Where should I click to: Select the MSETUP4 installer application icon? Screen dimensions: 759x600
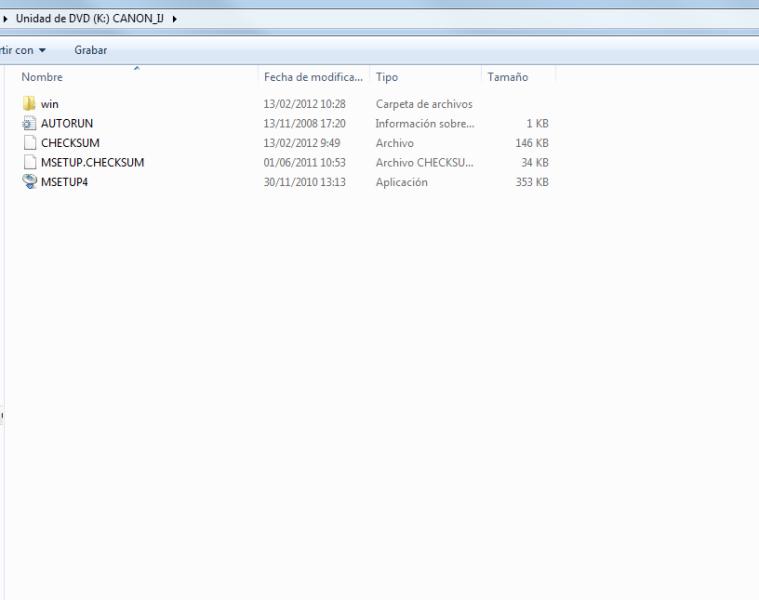point(30,181)
